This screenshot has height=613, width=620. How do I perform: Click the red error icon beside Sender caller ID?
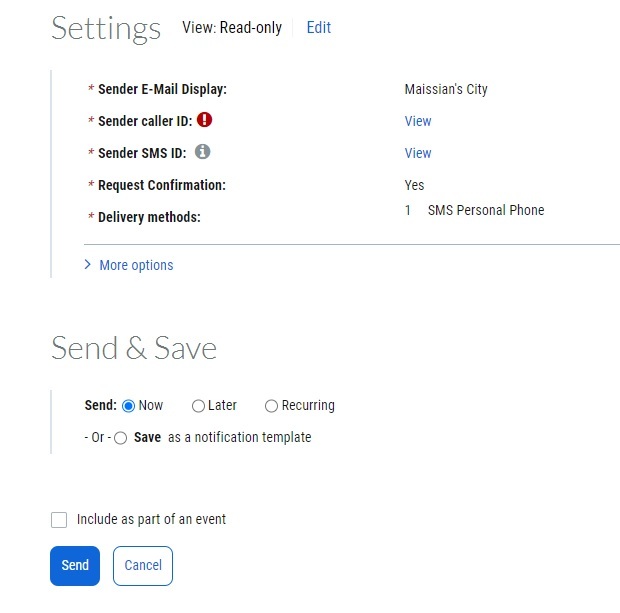(x=205, y=120)
